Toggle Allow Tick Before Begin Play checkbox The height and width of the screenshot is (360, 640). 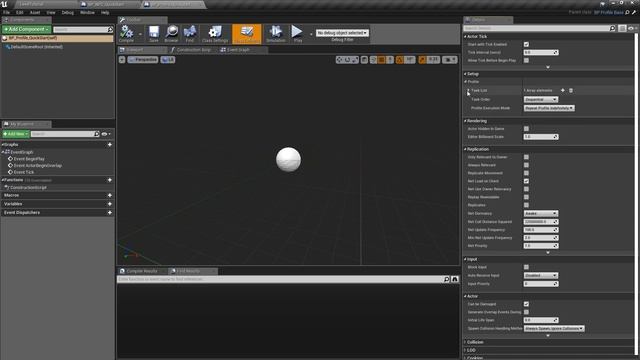click(526, 60)
